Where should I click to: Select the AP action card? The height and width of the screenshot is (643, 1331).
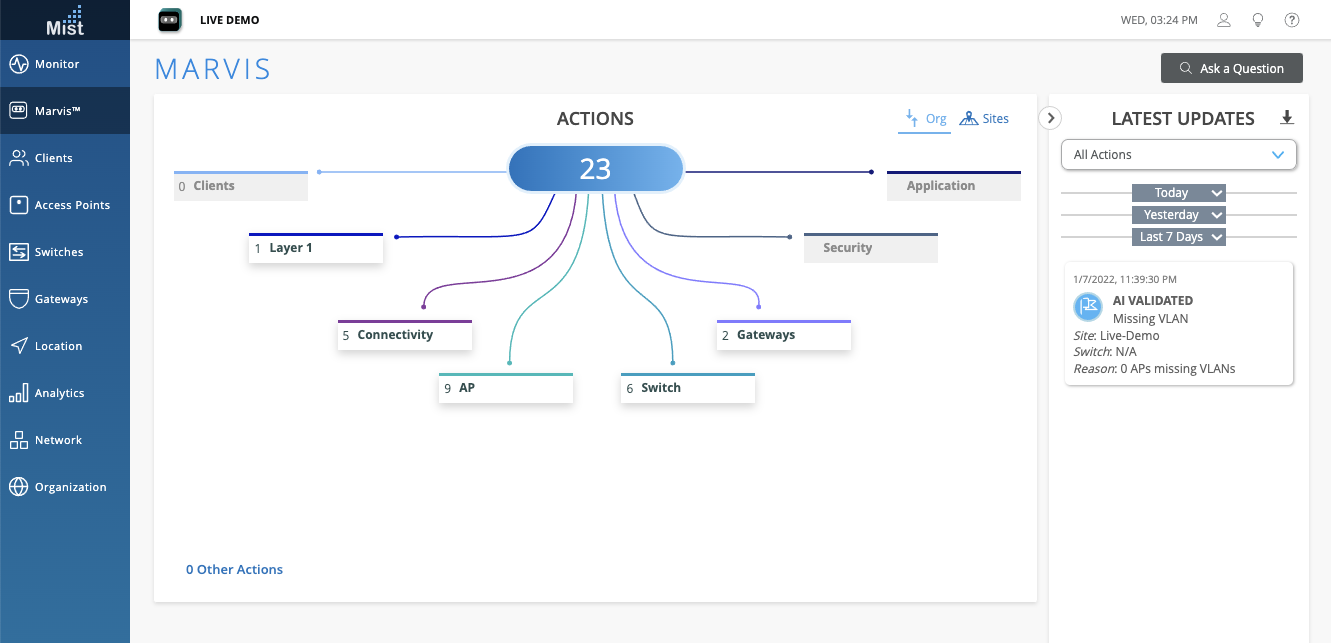[506, 388]
